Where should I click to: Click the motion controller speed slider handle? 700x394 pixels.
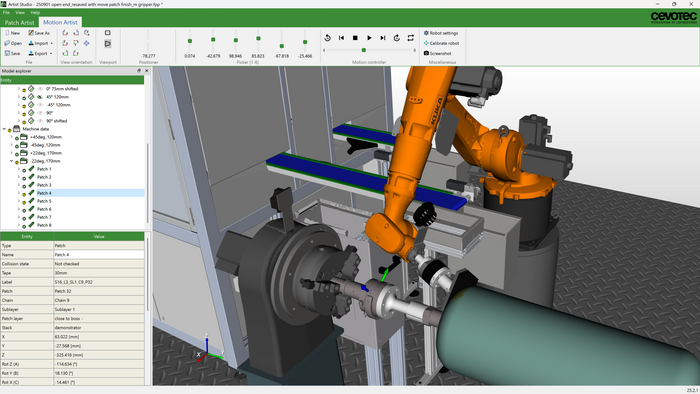(x=364, y=50)
